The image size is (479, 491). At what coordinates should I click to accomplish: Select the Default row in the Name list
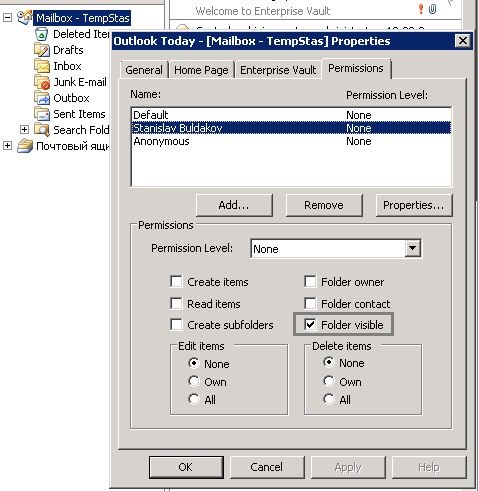(x=291, y=115)
